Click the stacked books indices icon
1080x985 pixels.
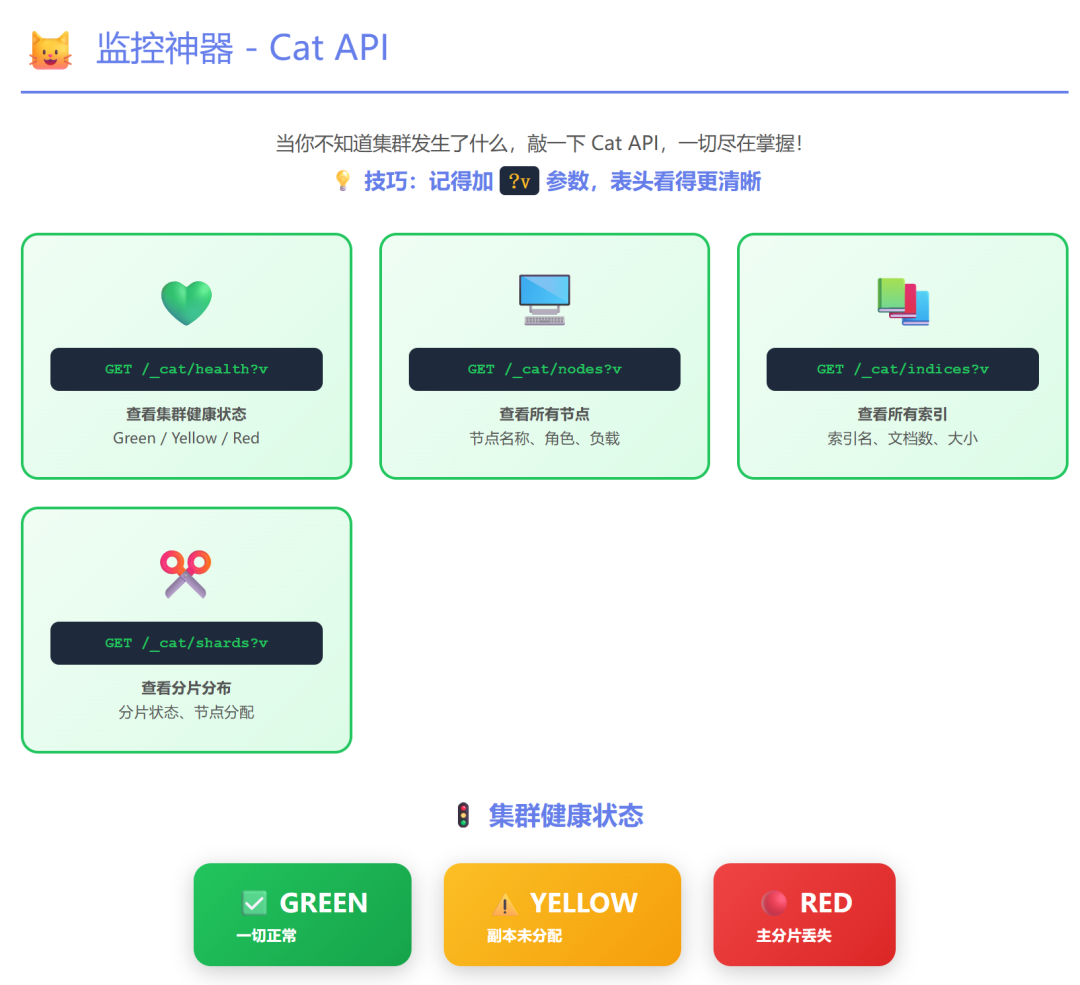pyautogui.click(x=902, y=301)
